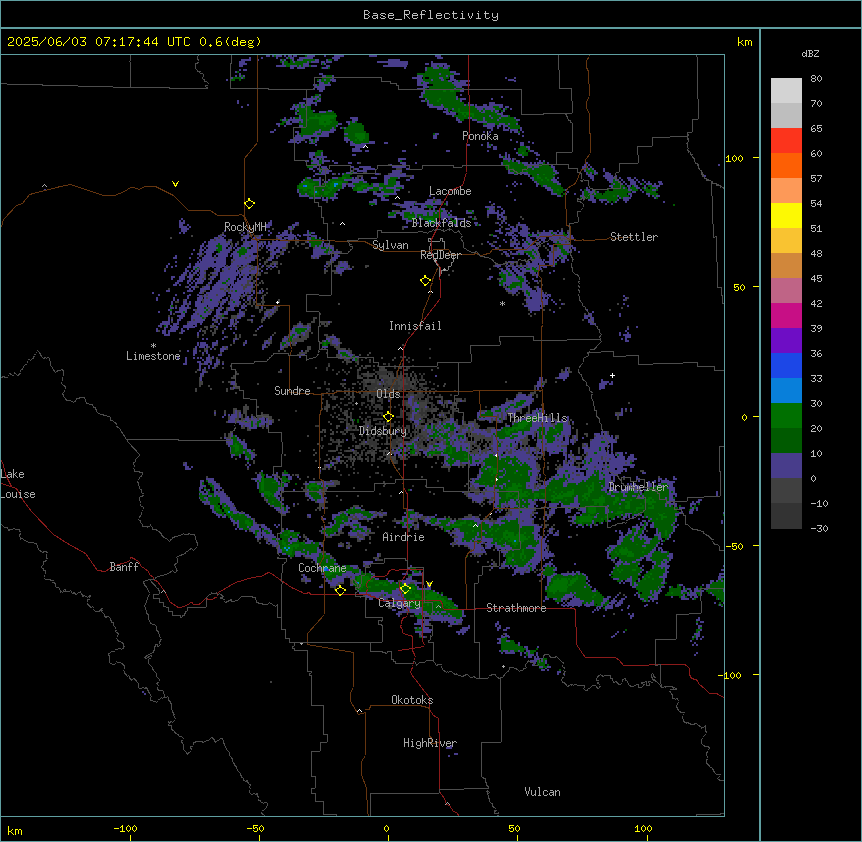Pick the royal blue swatch in dBZ legend
The height and width of the screenshot is (842, 862).
786,365
